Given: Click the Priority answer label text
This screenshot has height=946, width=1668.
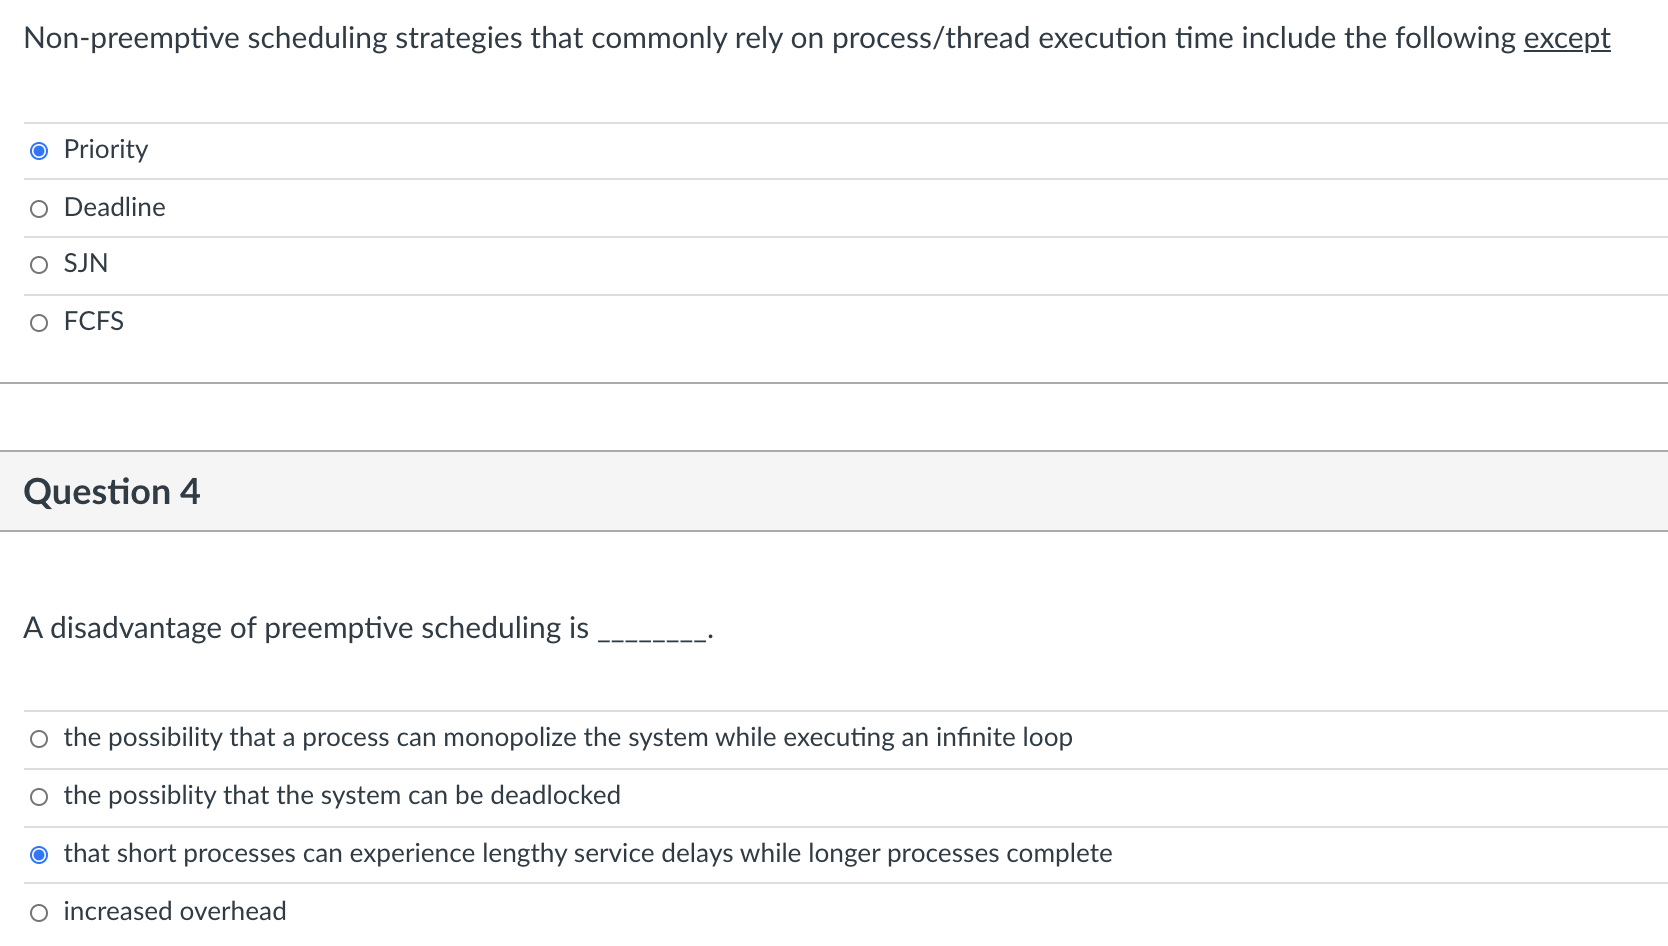Looking at the screenshot, I should click(x=105, y=150).
